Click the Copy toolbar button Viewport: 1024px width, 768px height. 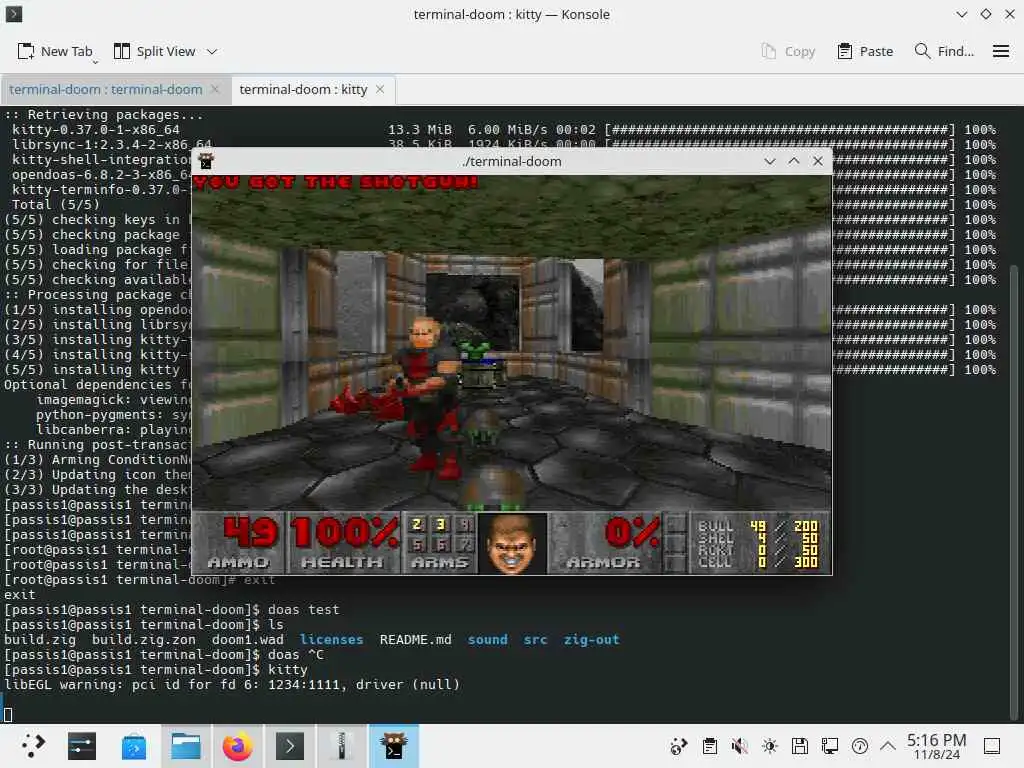(788, 51)
